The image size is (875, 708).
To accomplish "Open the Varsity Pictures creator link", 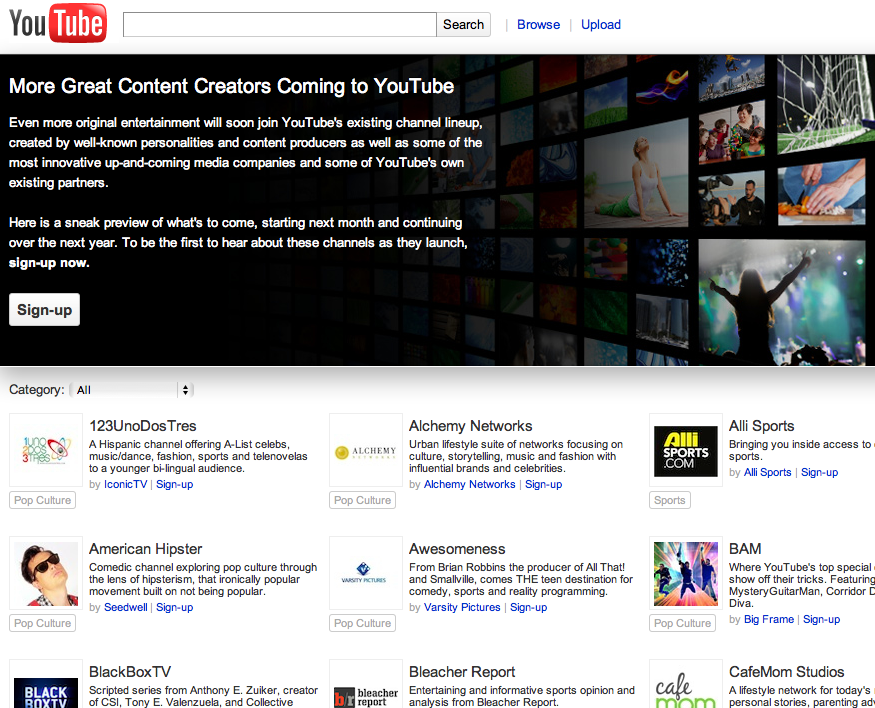I will click(462, 607).
